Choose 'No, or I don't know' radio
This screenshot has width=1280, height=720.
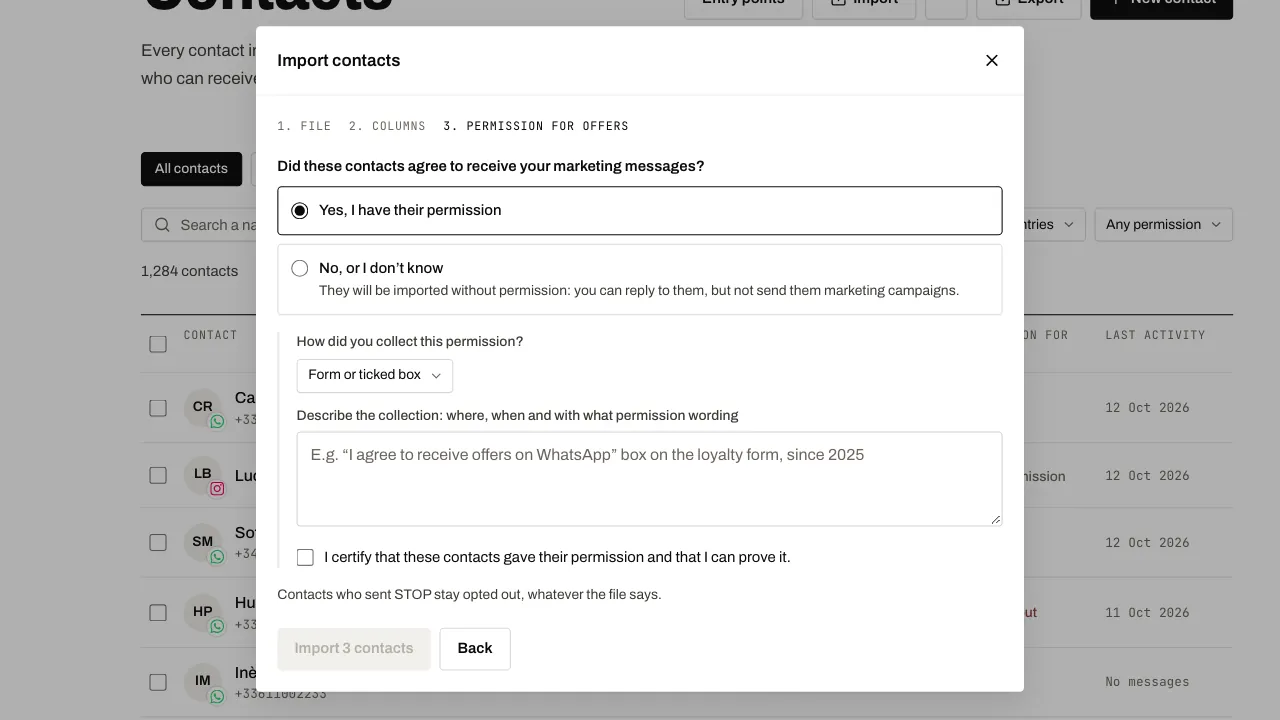(x=300, y=268)
